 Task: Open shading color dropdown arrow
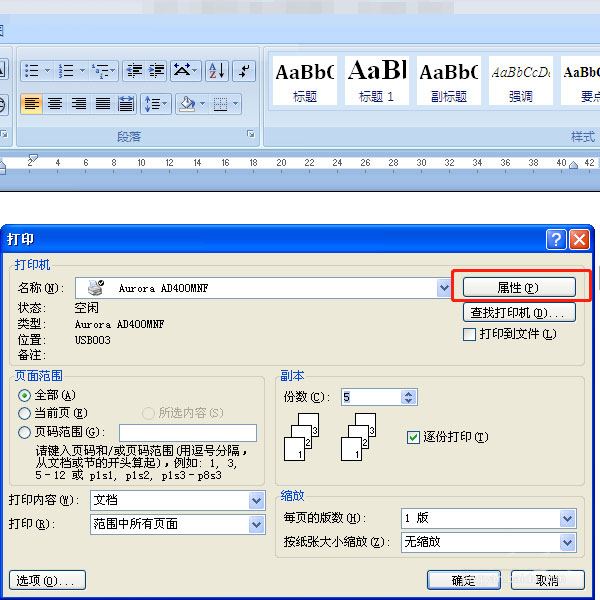[x=202, y=104]
